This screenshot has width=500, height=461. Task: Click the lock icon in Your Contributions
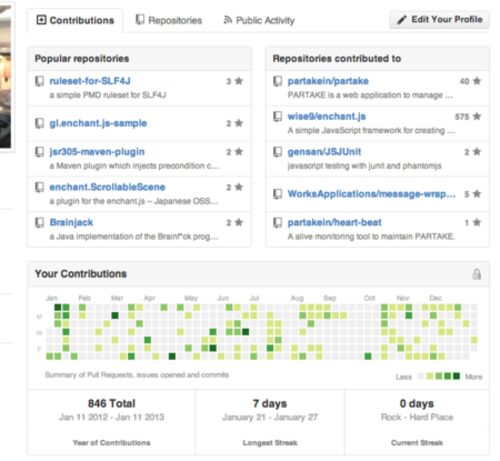coord(477,274)
